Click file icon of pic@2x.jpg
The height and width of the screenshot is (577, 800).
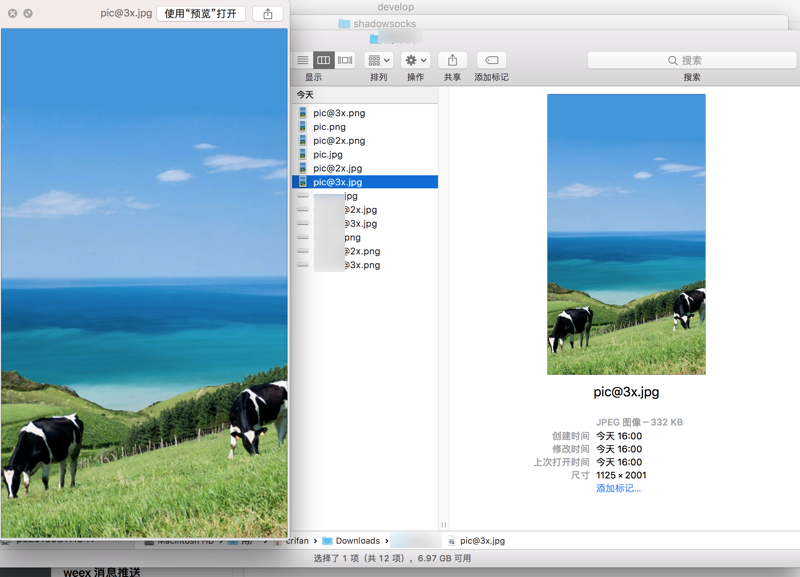click(303, 168)
